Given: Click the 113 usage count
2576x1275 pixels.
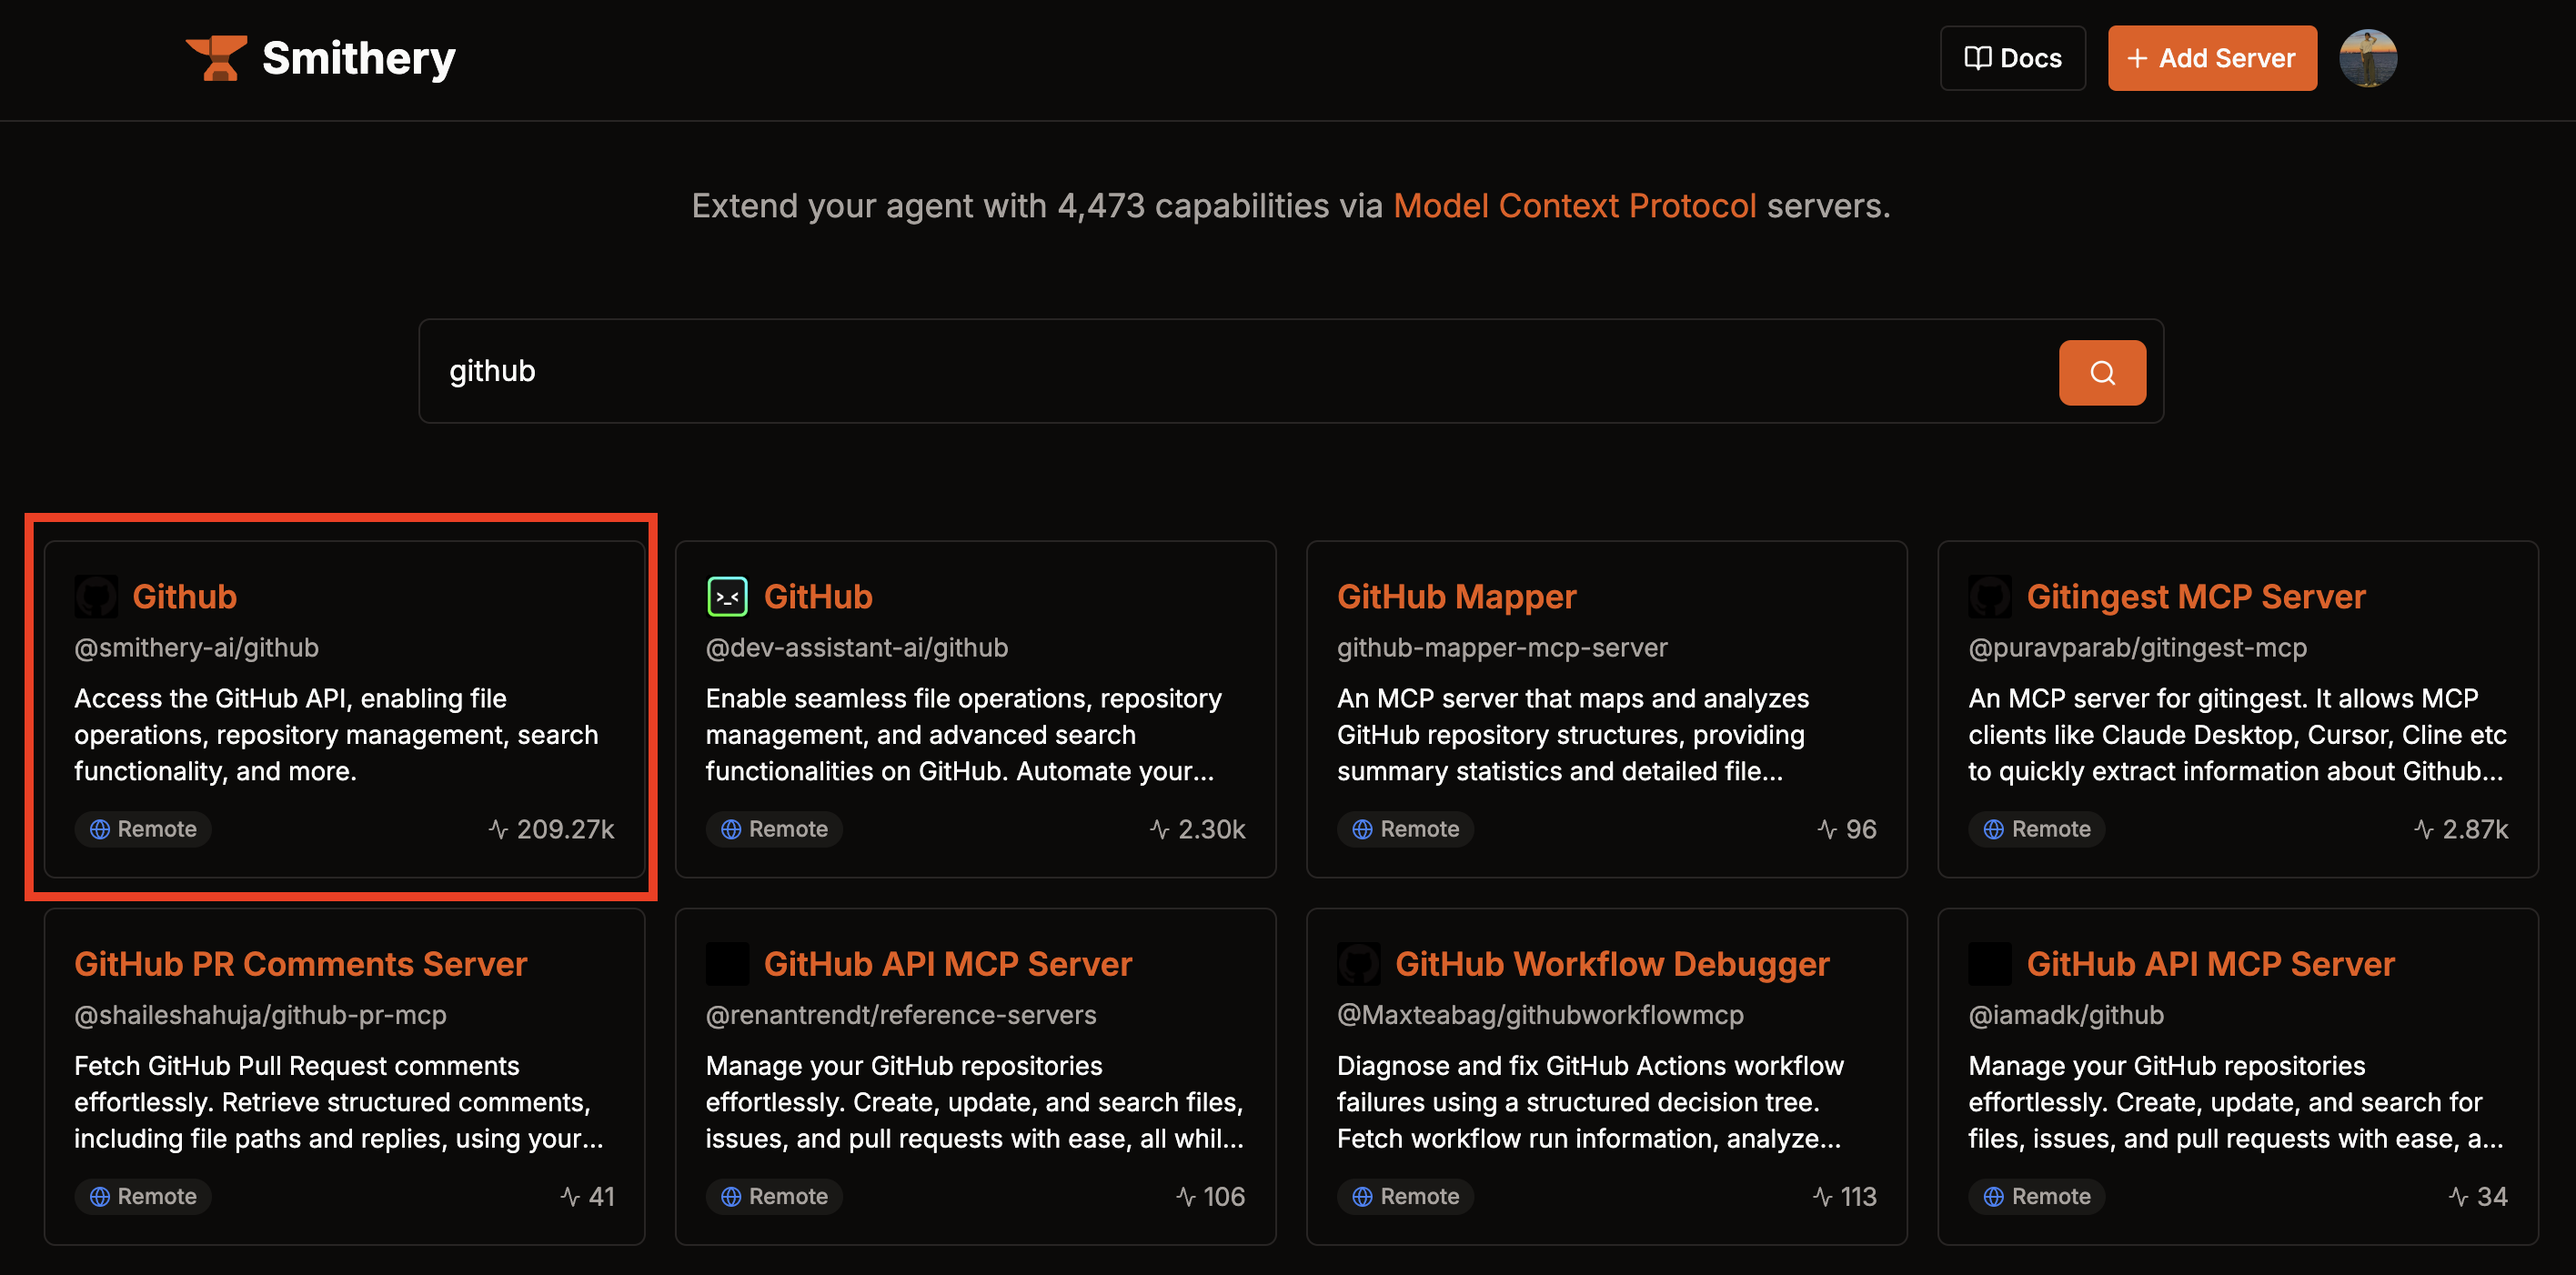Looking at the screenshot, I should pyautogui.click(x=1845, y=1196).
